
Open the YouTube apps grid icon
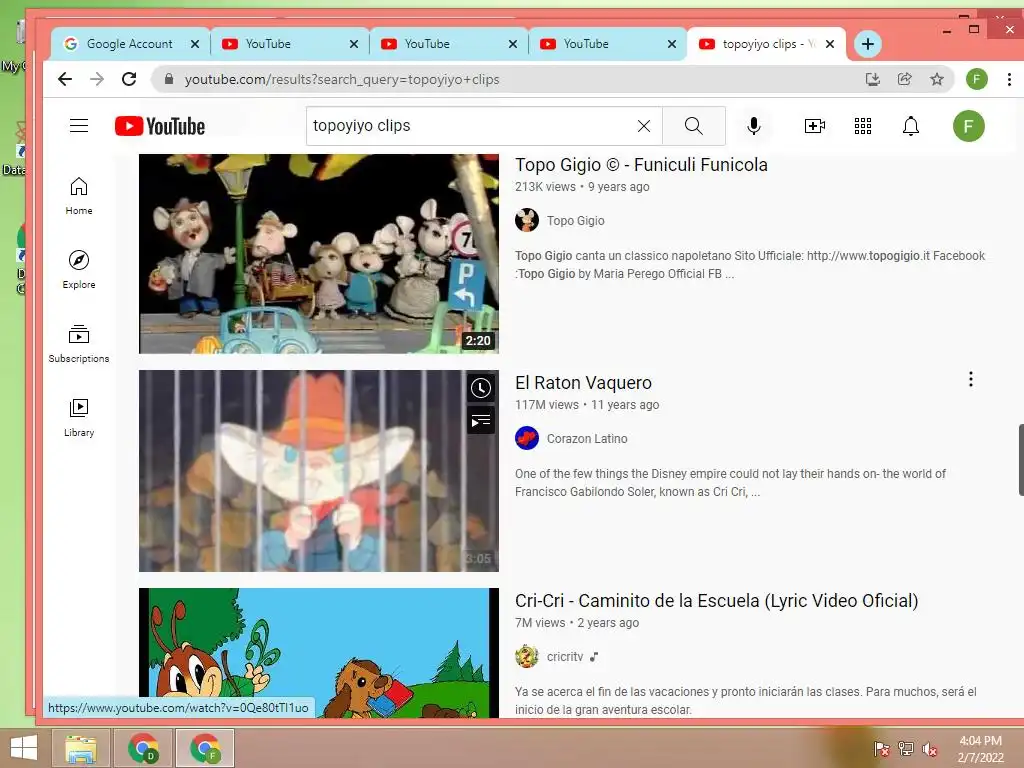(863, 126)
